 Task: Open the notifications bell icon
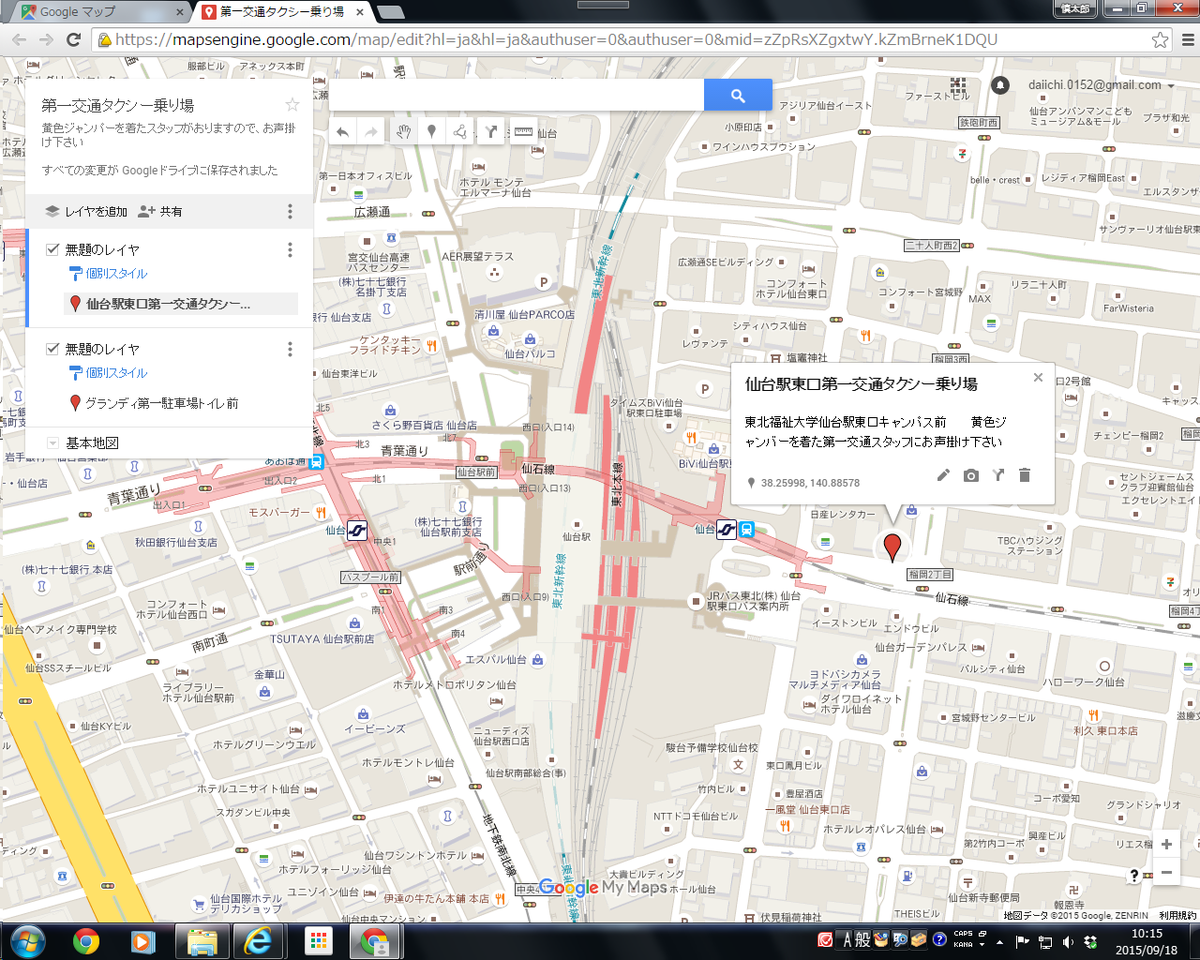coord(1000,85)
